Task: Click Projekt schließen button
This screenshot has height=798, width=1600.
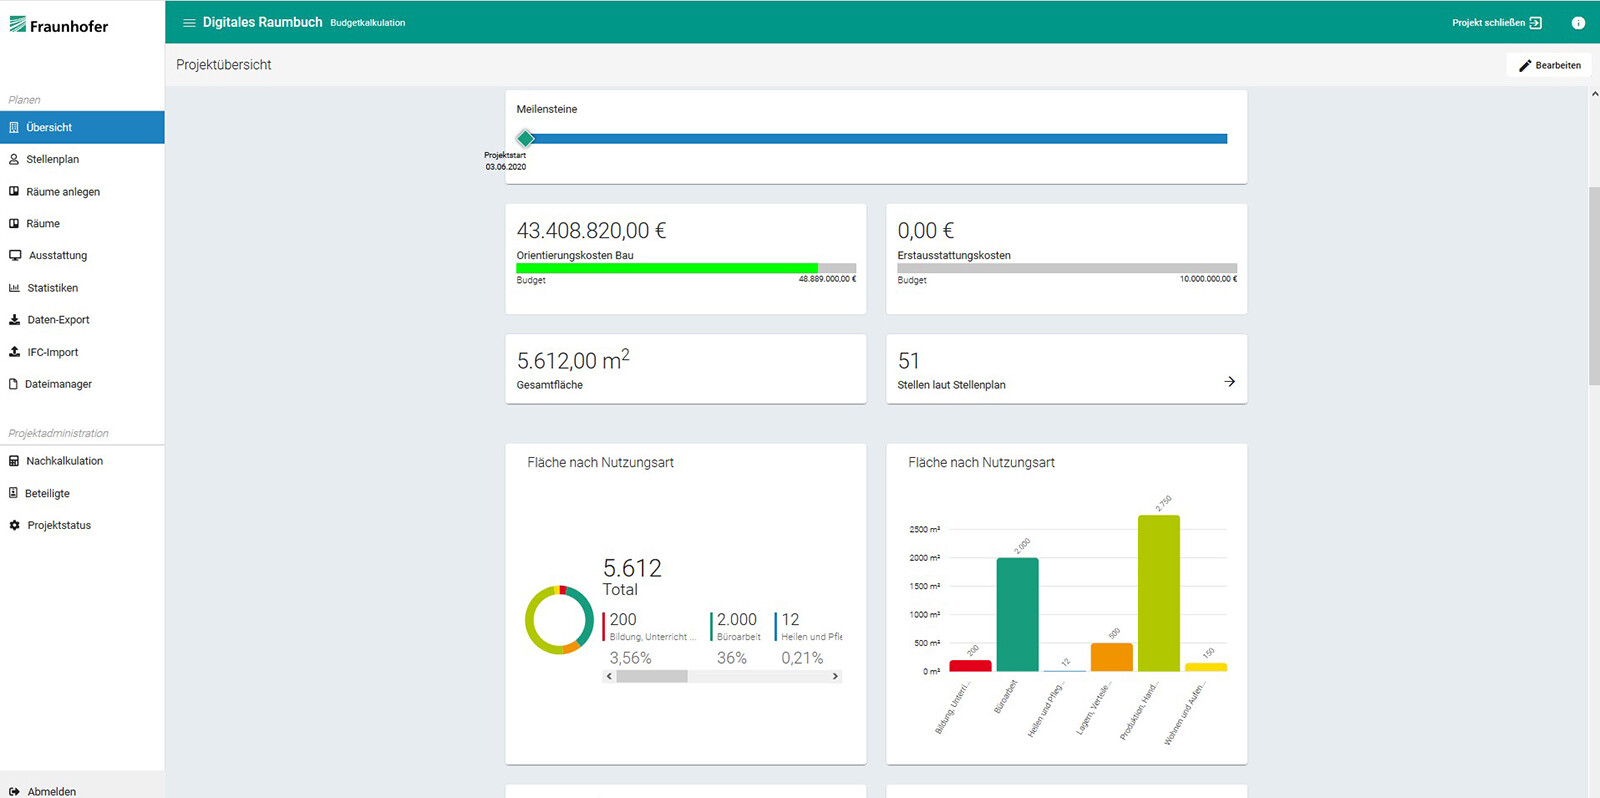Action: tap(1496, 23)
